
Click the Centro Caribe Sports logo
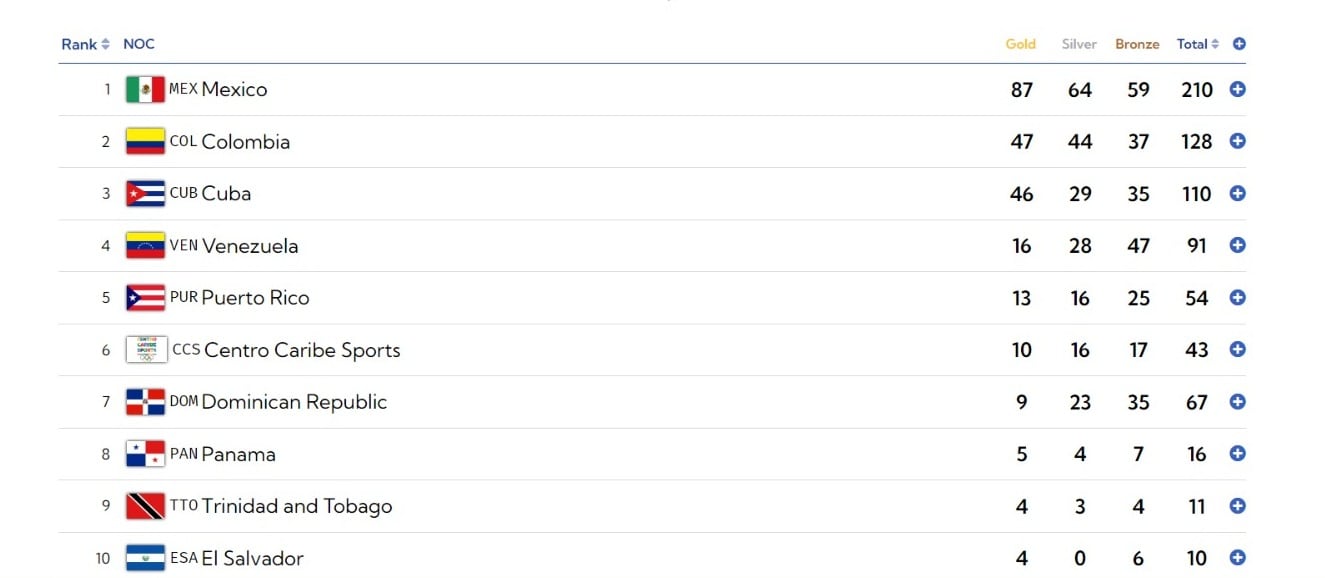pyautogui.click(x=146, y=350)
